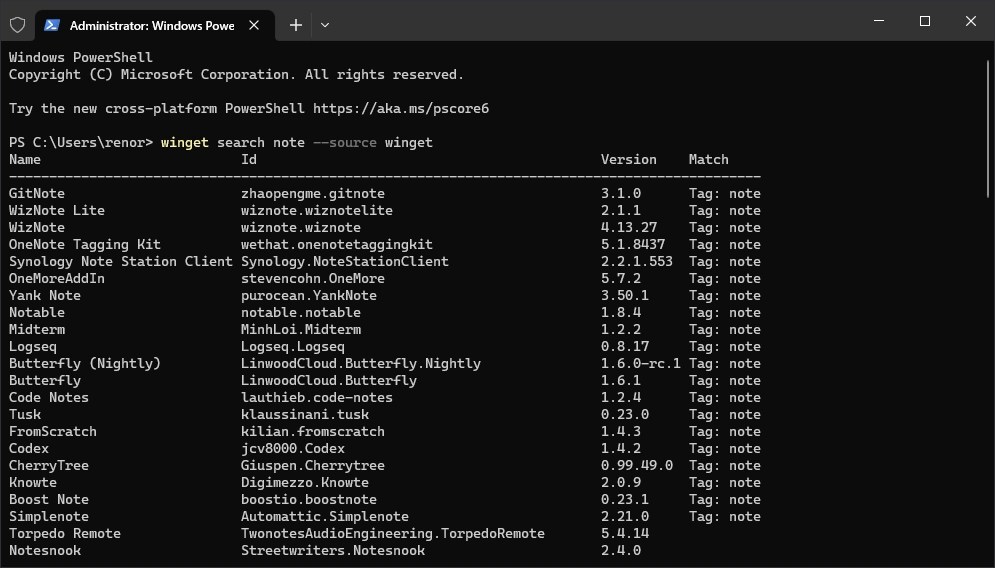Click the 'Id' column header
The height and width of the screenshot is (568, 995).
[x=249, y=159]
